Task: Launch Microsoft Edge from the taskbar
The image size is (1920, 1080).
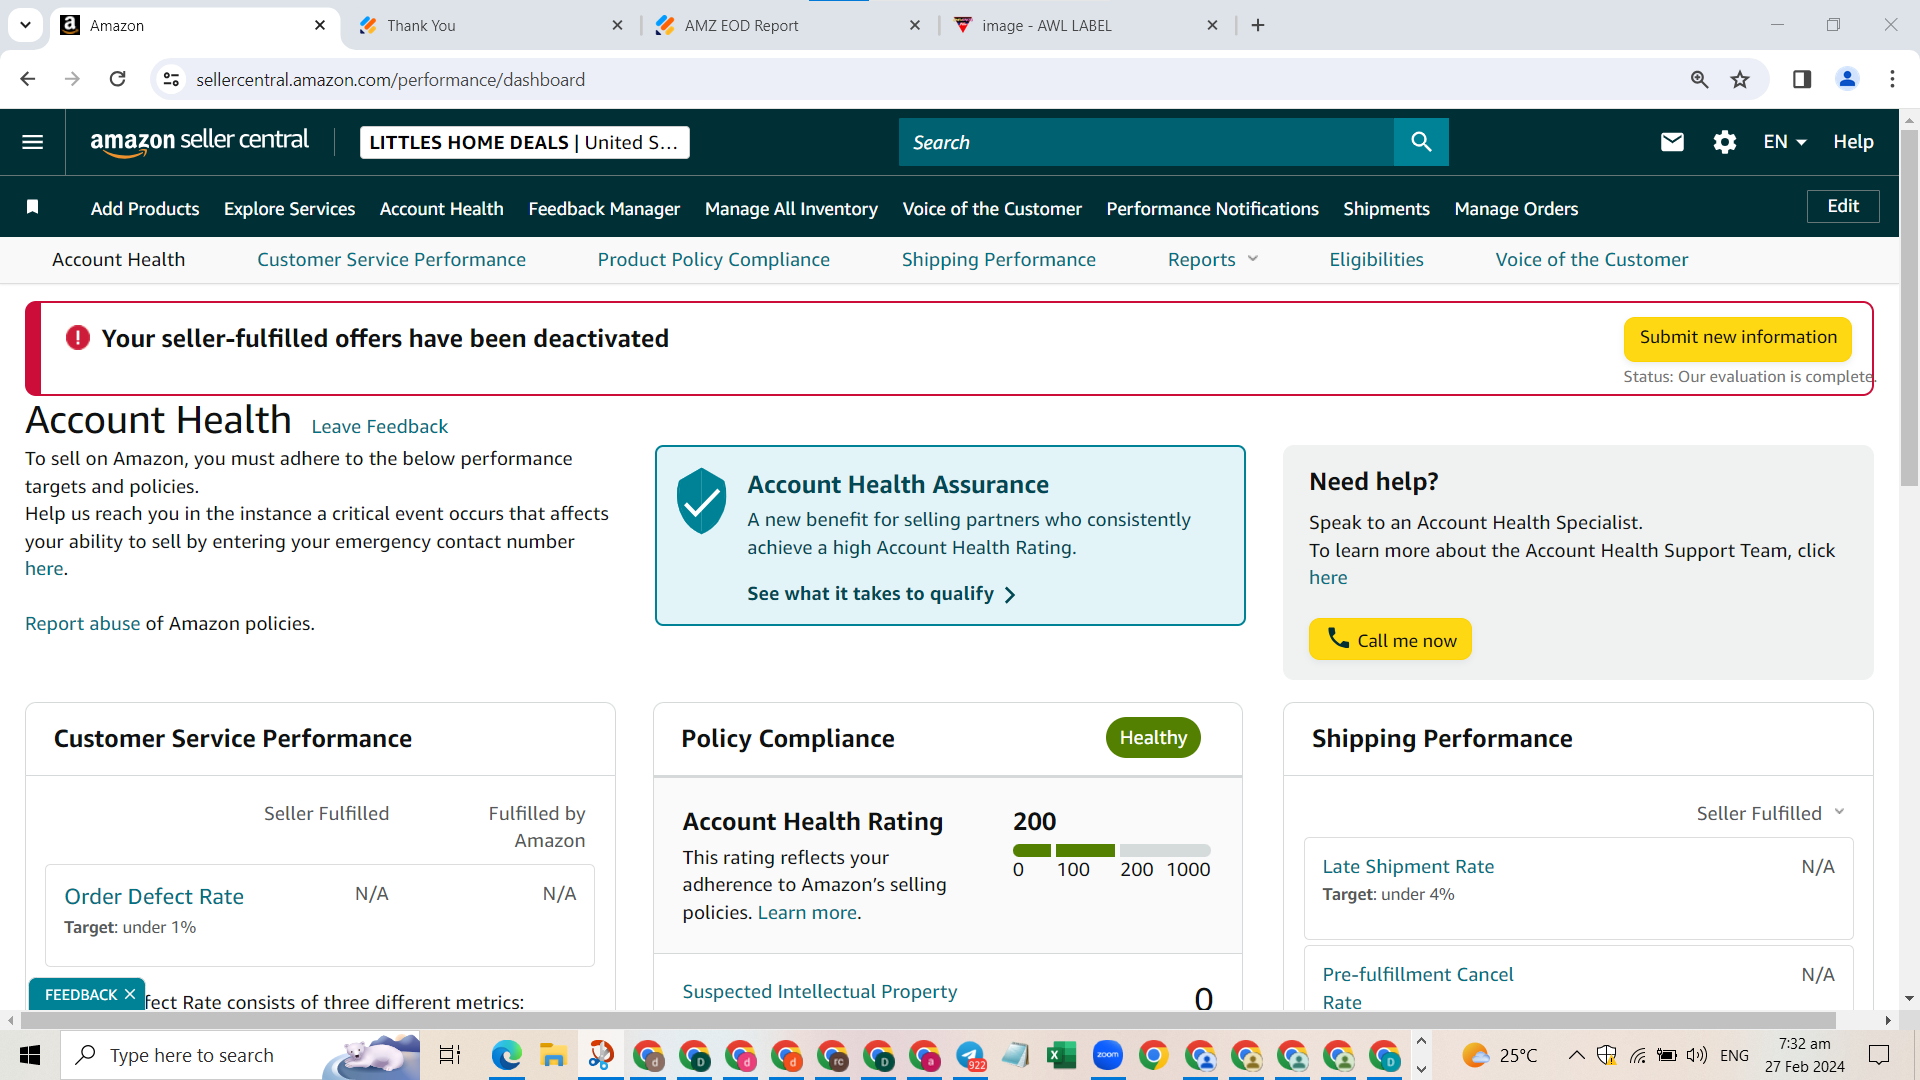Action: tap(507, 1055)
